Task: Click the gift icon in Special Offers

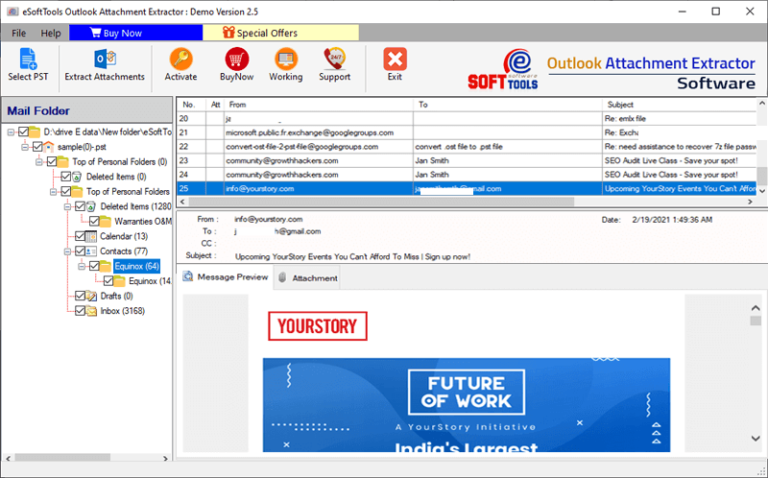Action: coord(229,32)
